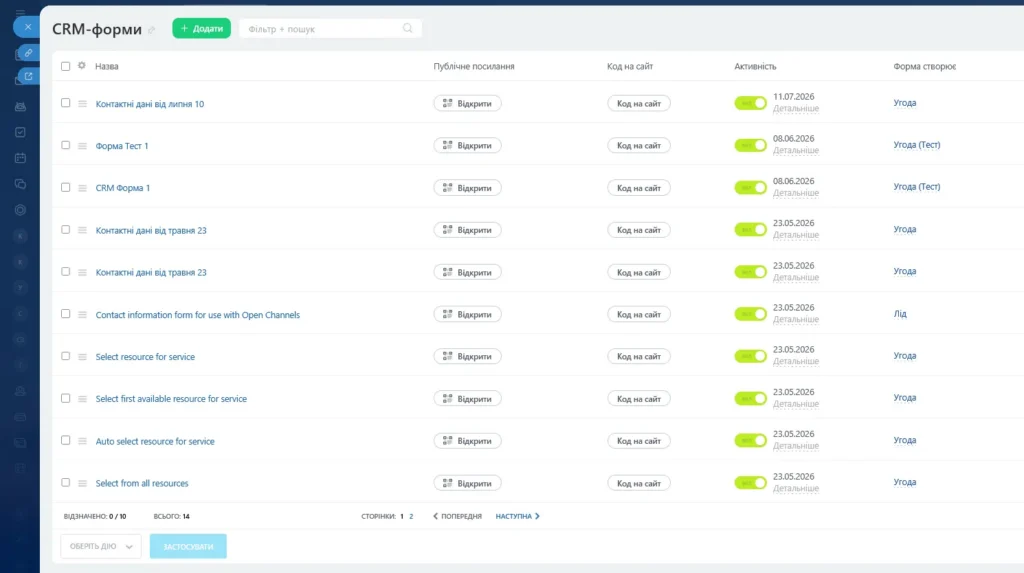Open page 2 of the list
Image resolution: width=1024 pixels, height=573 pixels.
point(411,516)
